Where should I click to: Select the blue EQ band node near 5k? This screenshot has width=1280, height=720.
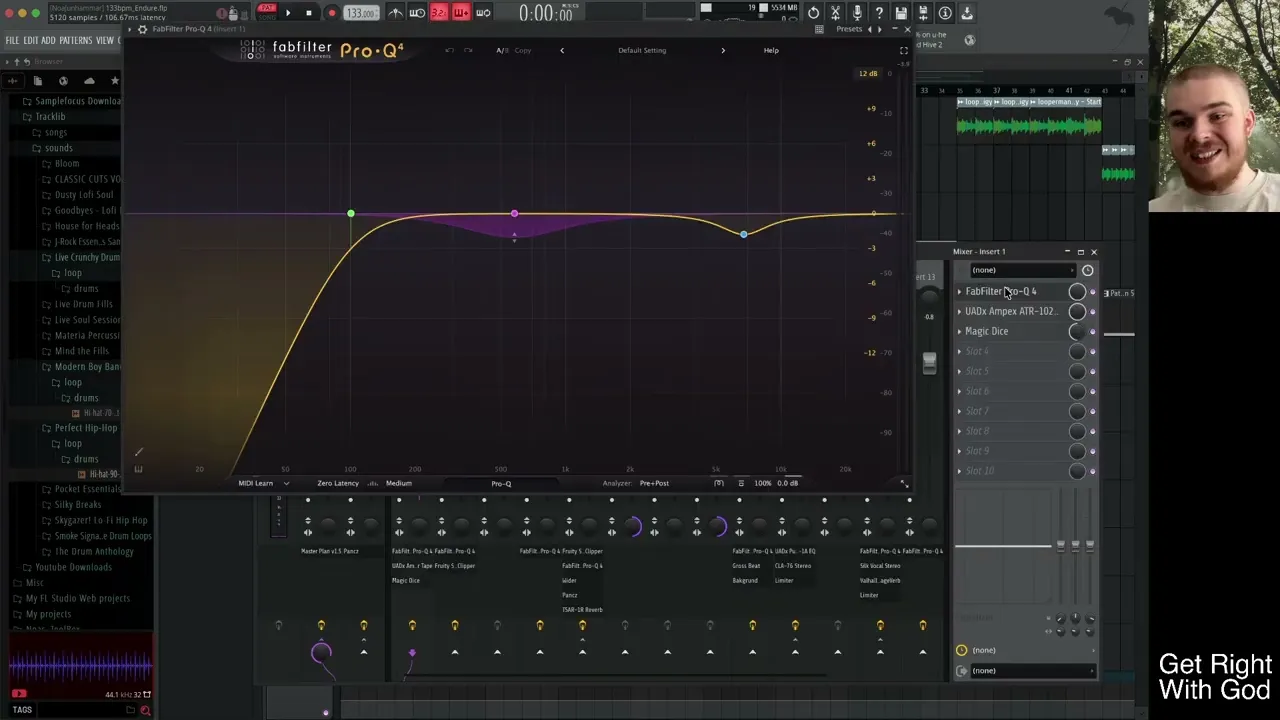coord(743,234)
